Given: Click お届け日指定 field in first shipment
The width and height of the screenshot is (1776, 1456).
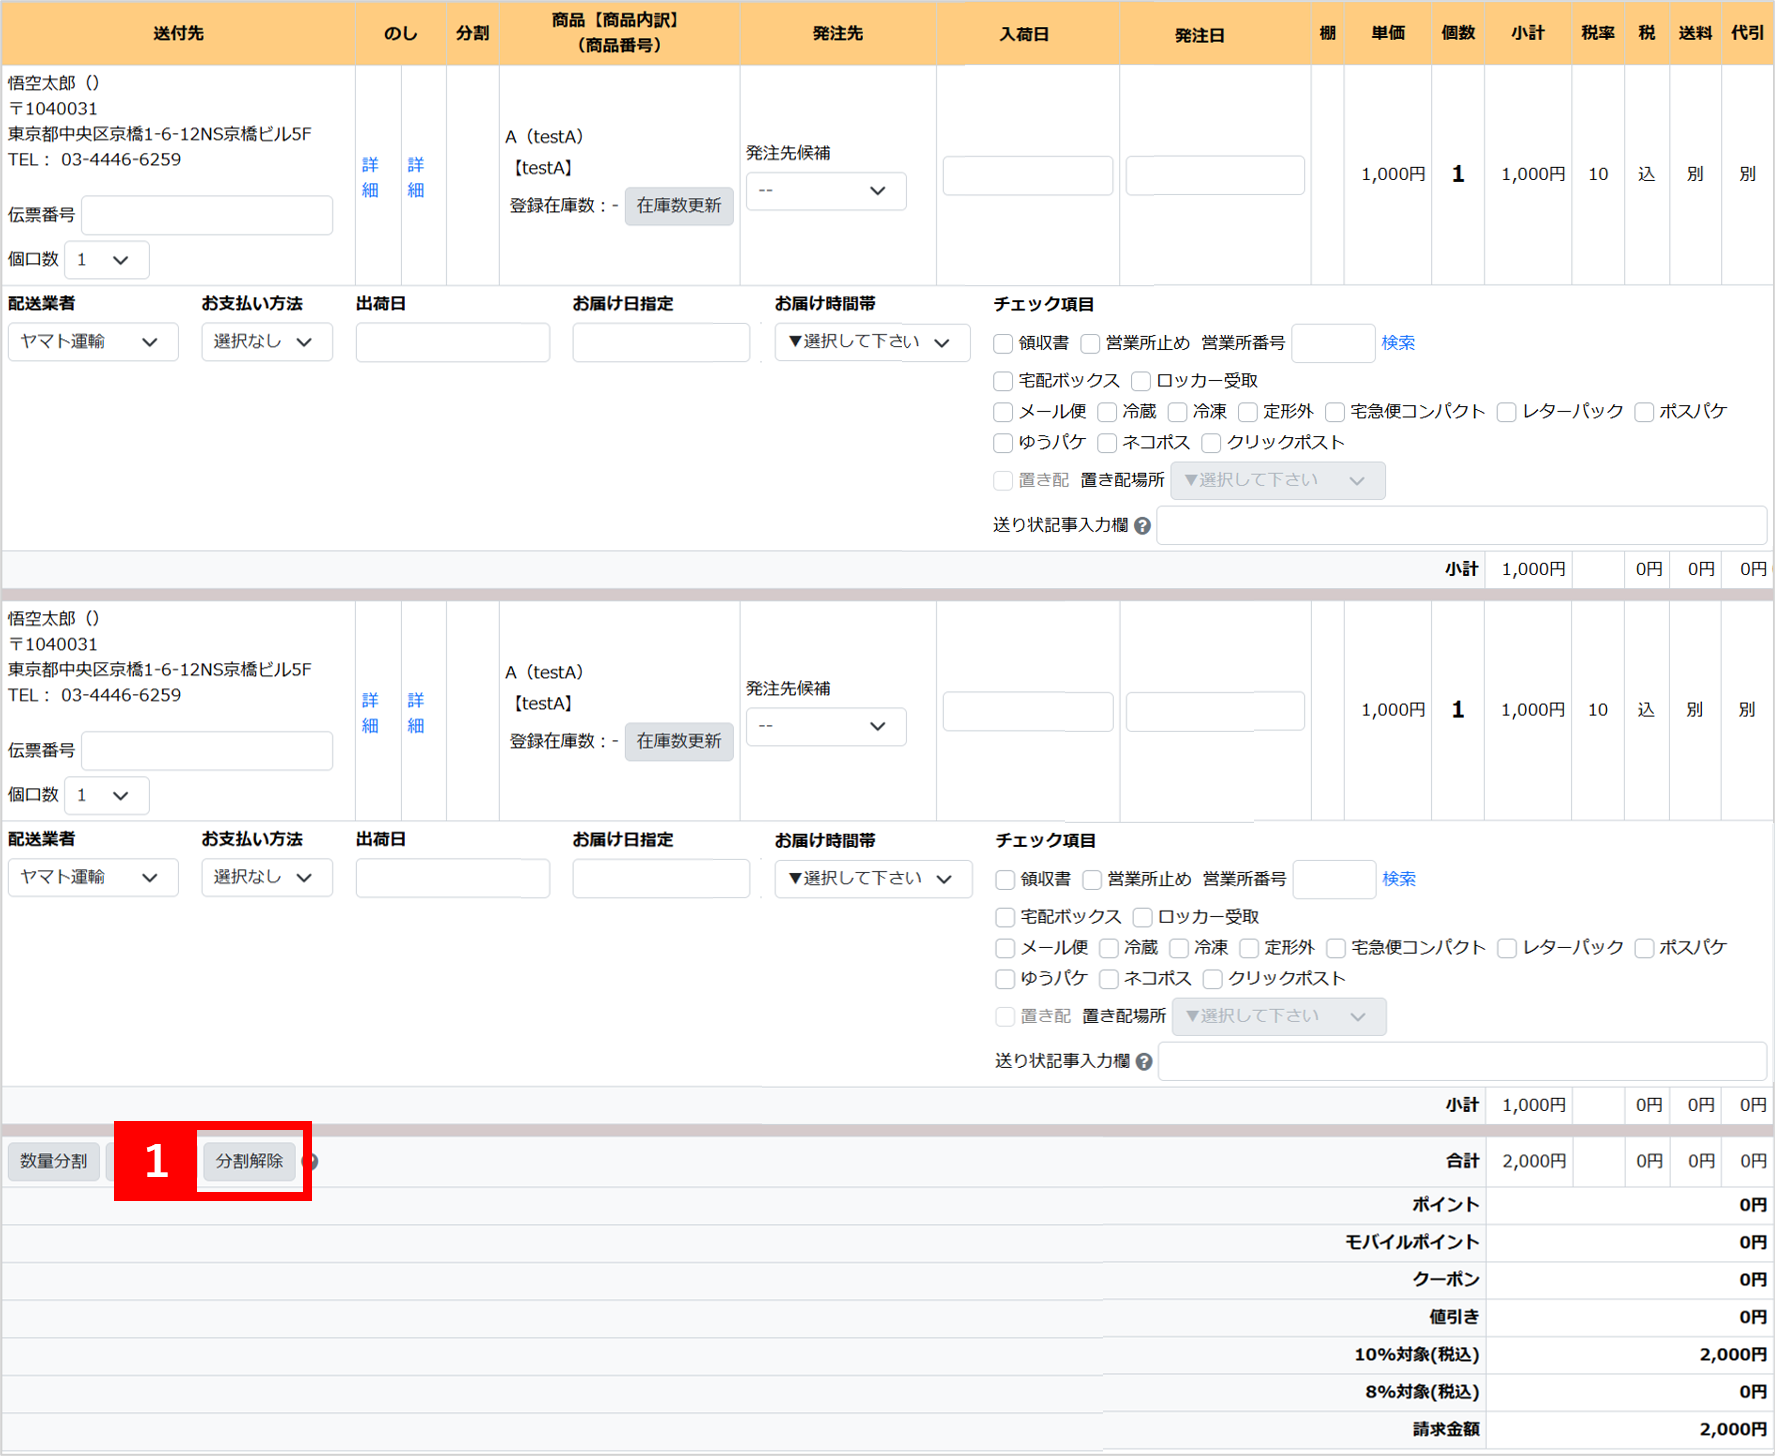Looking at the screenshot, I should coord(660,343).
